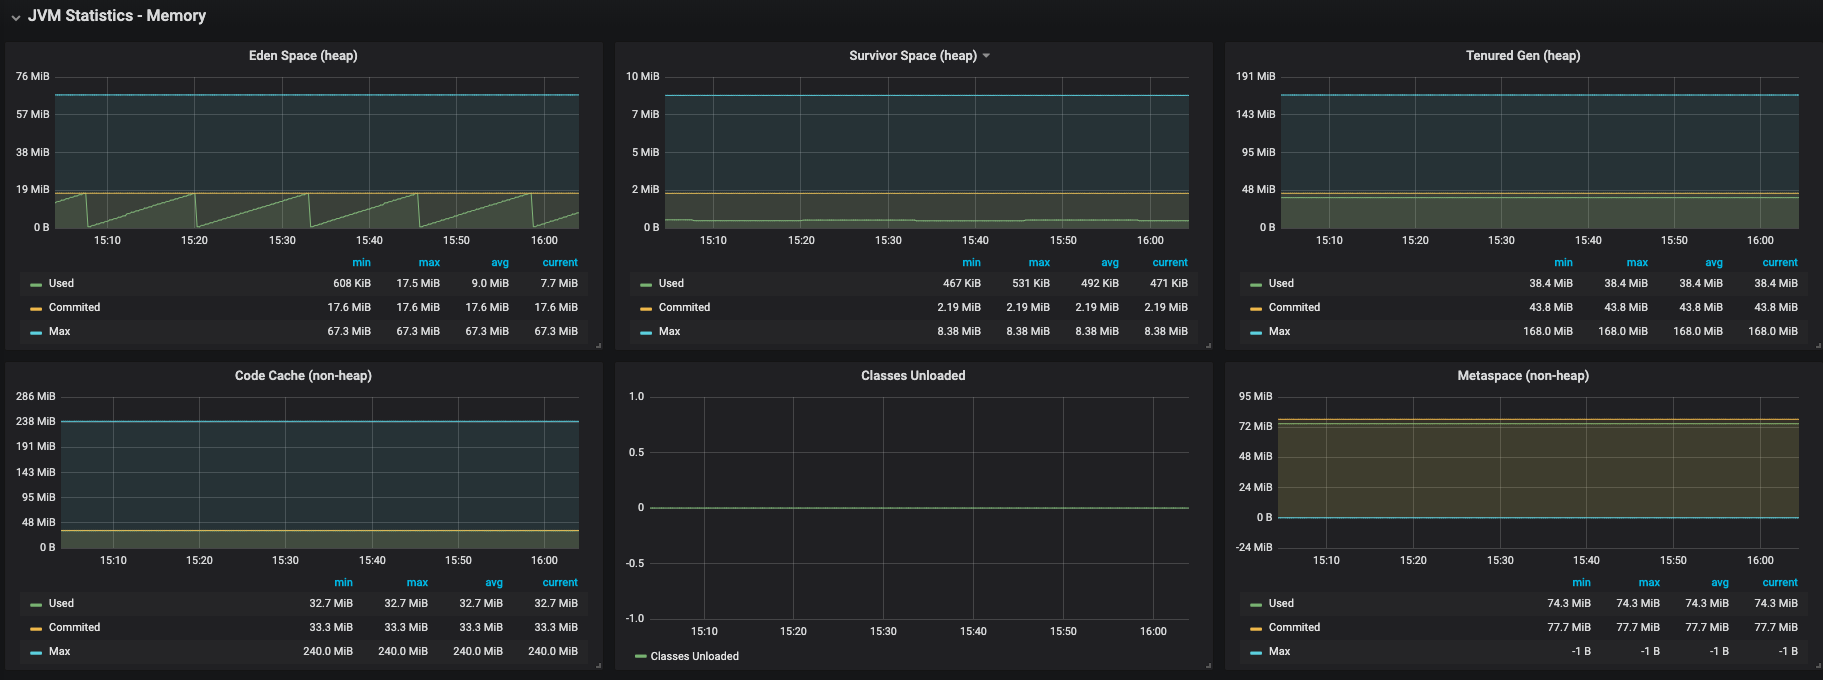1823x680 pixels.
Task: Toggle Commited series in Metaspace legend
Action: [x=1294, y=628]
